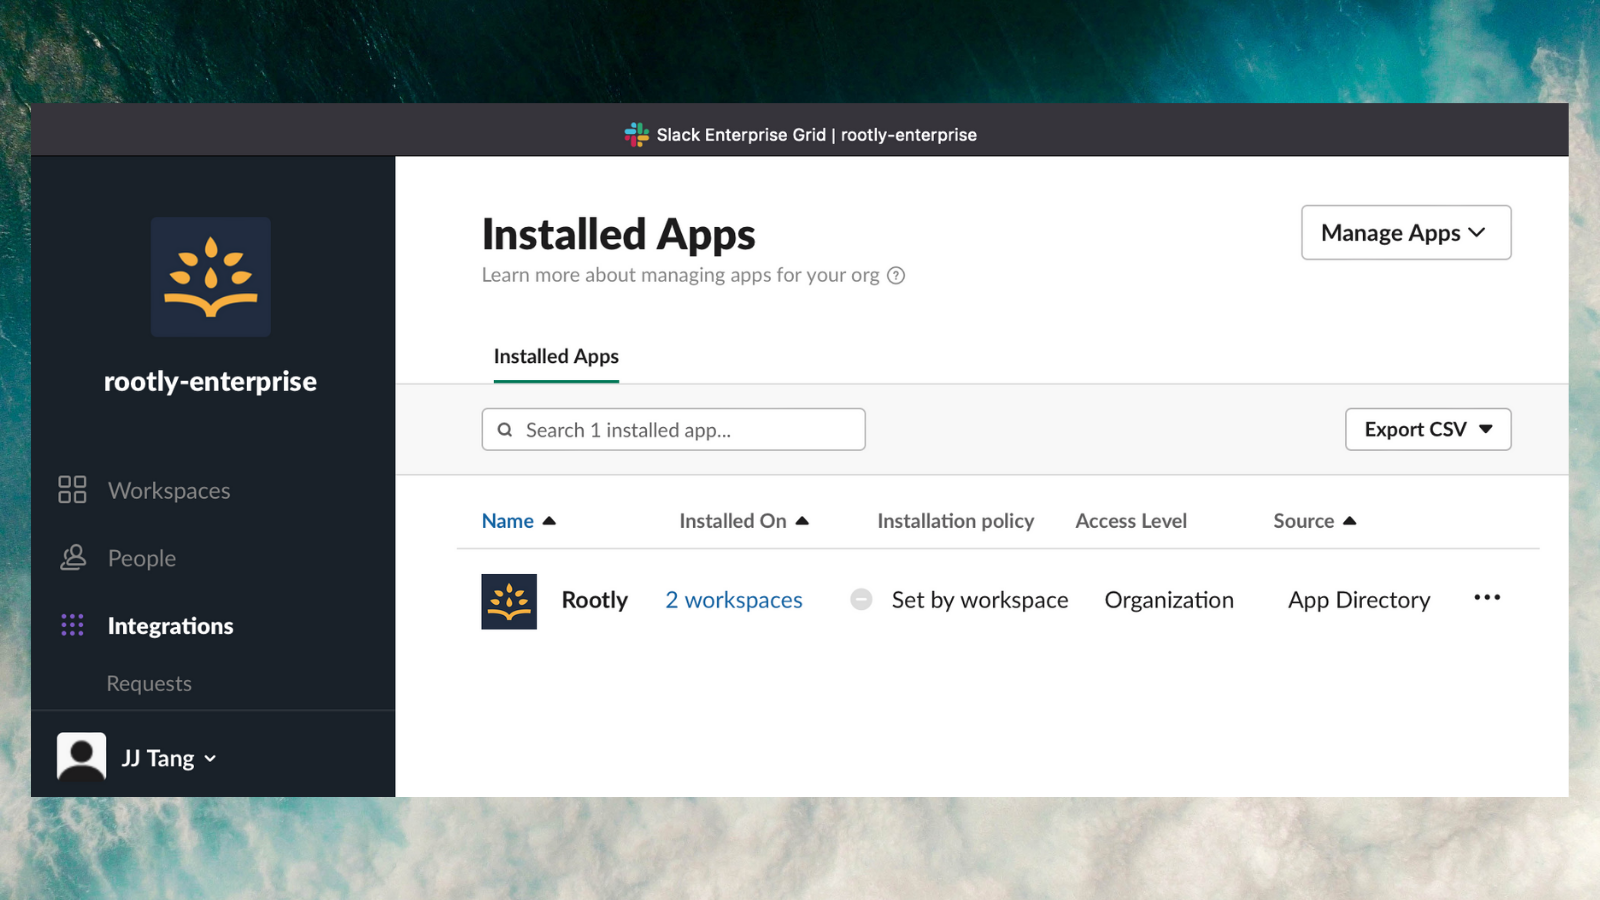
Task: Open the ellipsis menu for Rootly
Action: point(1487,597)
